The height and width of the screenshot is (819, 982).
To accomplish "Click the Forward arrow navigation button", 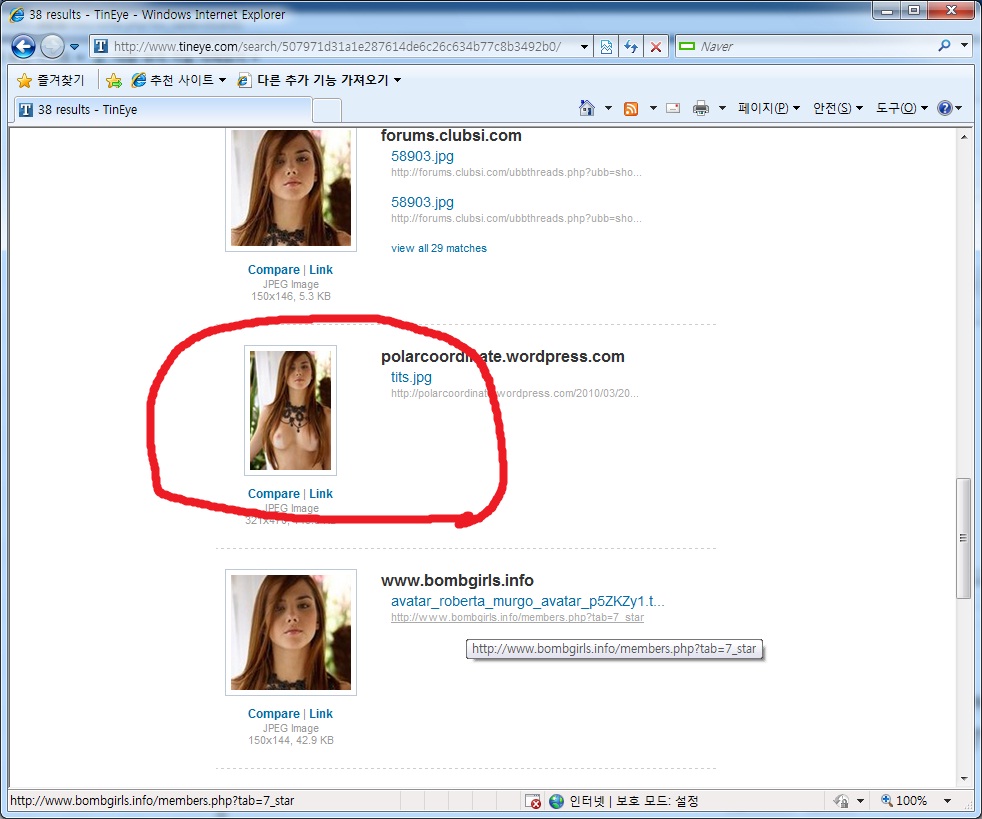I will point(52,46).
